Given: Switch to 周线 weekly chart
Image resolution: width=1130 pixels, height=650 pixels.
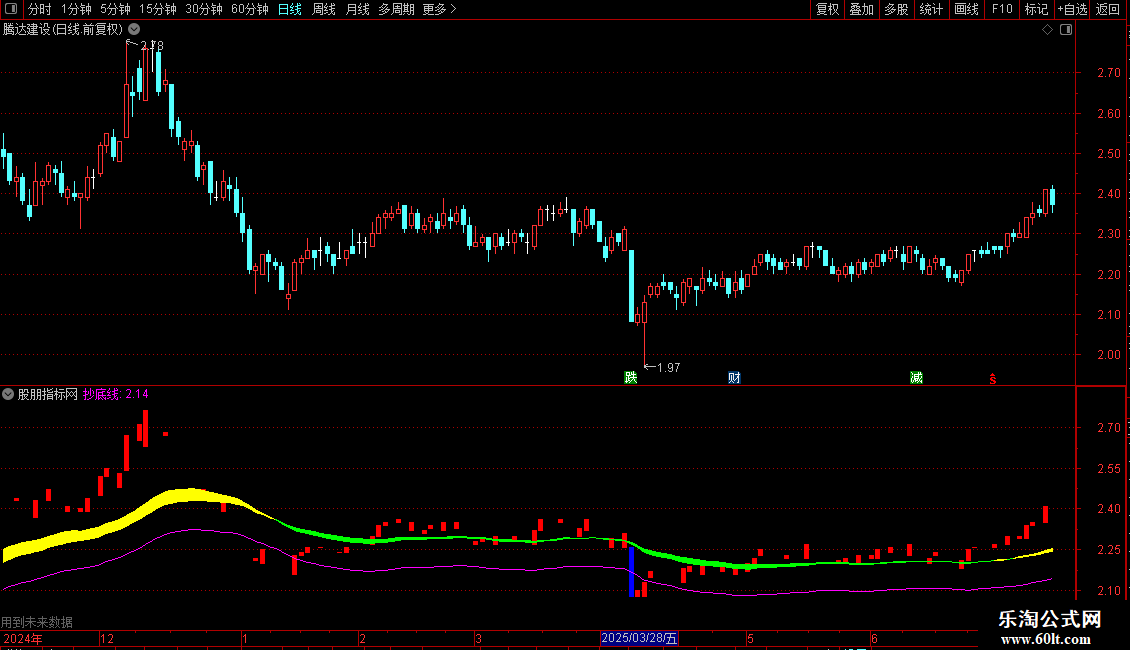Looking at the screenshot, I should (x=324, y=9).
